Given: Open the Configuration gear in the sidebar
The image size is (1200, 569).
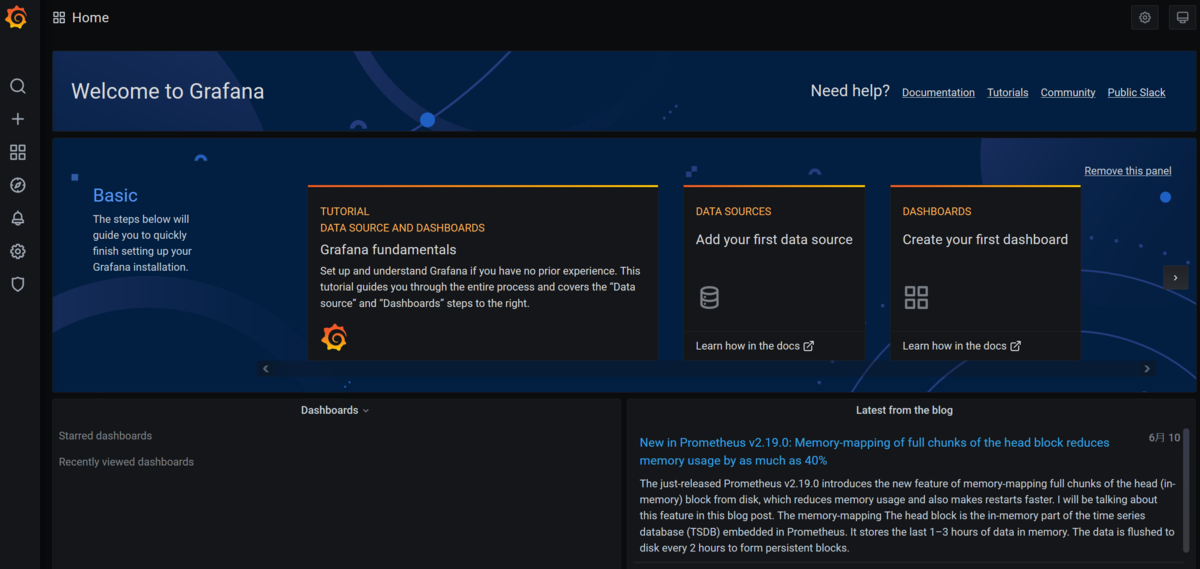Looking at the screenshot, I should 18,251.
